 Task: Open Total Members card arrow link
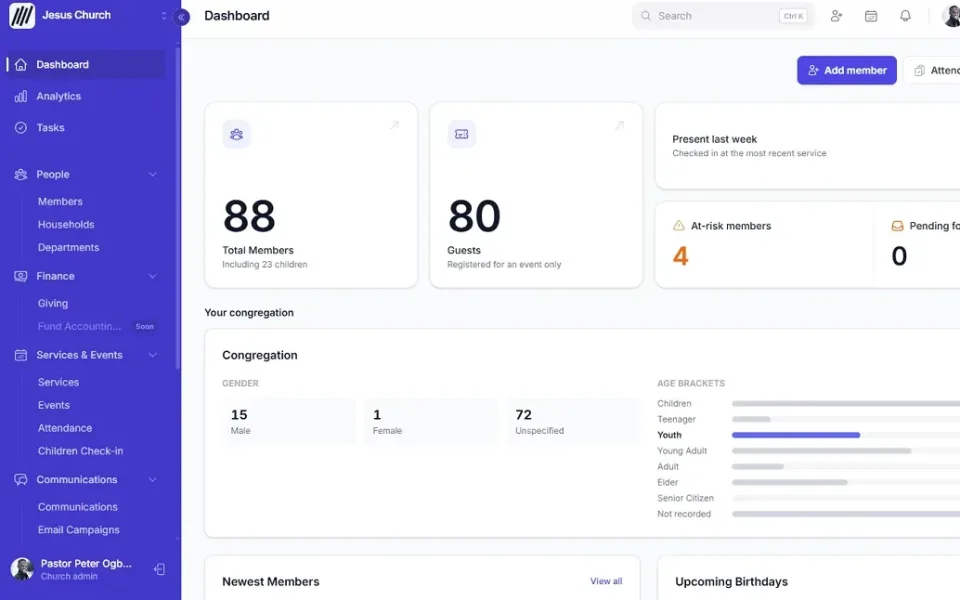pyautogui.click(x=394, y=125)
